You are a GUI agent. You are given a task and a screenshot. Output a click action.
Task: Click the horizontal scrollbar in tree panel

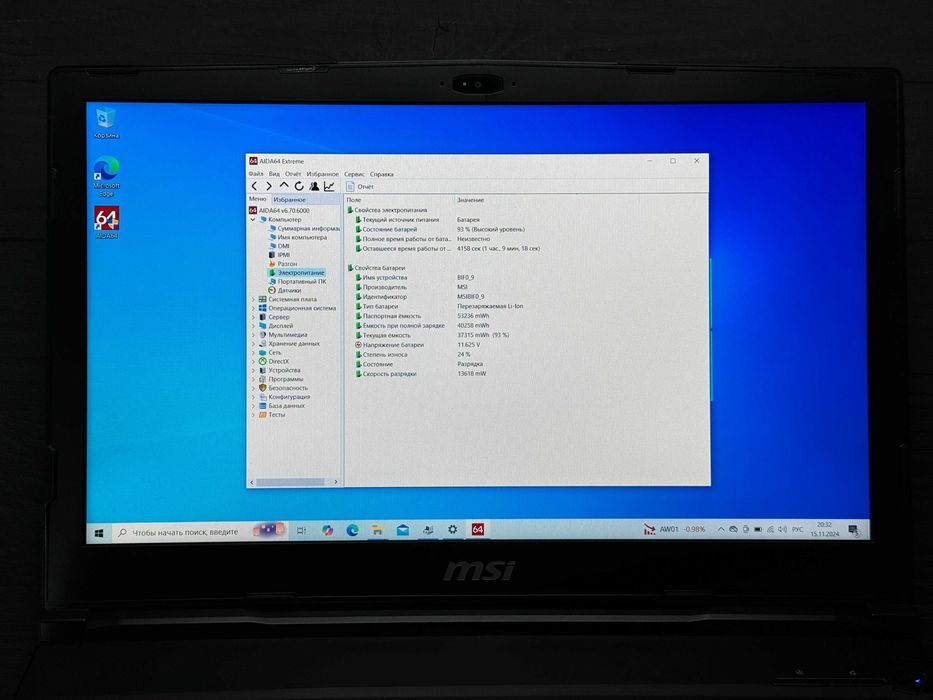point(291,482)
